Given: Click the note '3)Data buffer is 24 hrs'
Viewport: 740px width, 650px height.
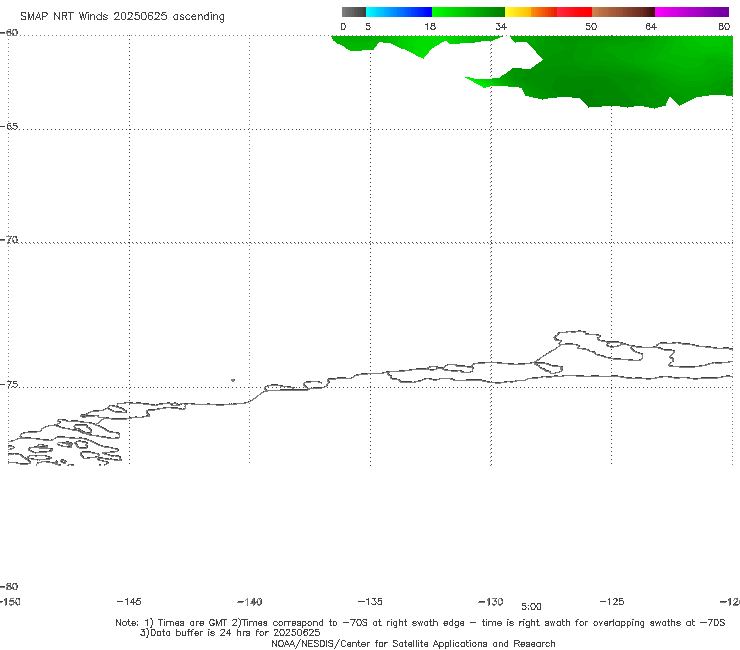Looking at the screenshot, I should pyautogui.click(x=230, y=633).
